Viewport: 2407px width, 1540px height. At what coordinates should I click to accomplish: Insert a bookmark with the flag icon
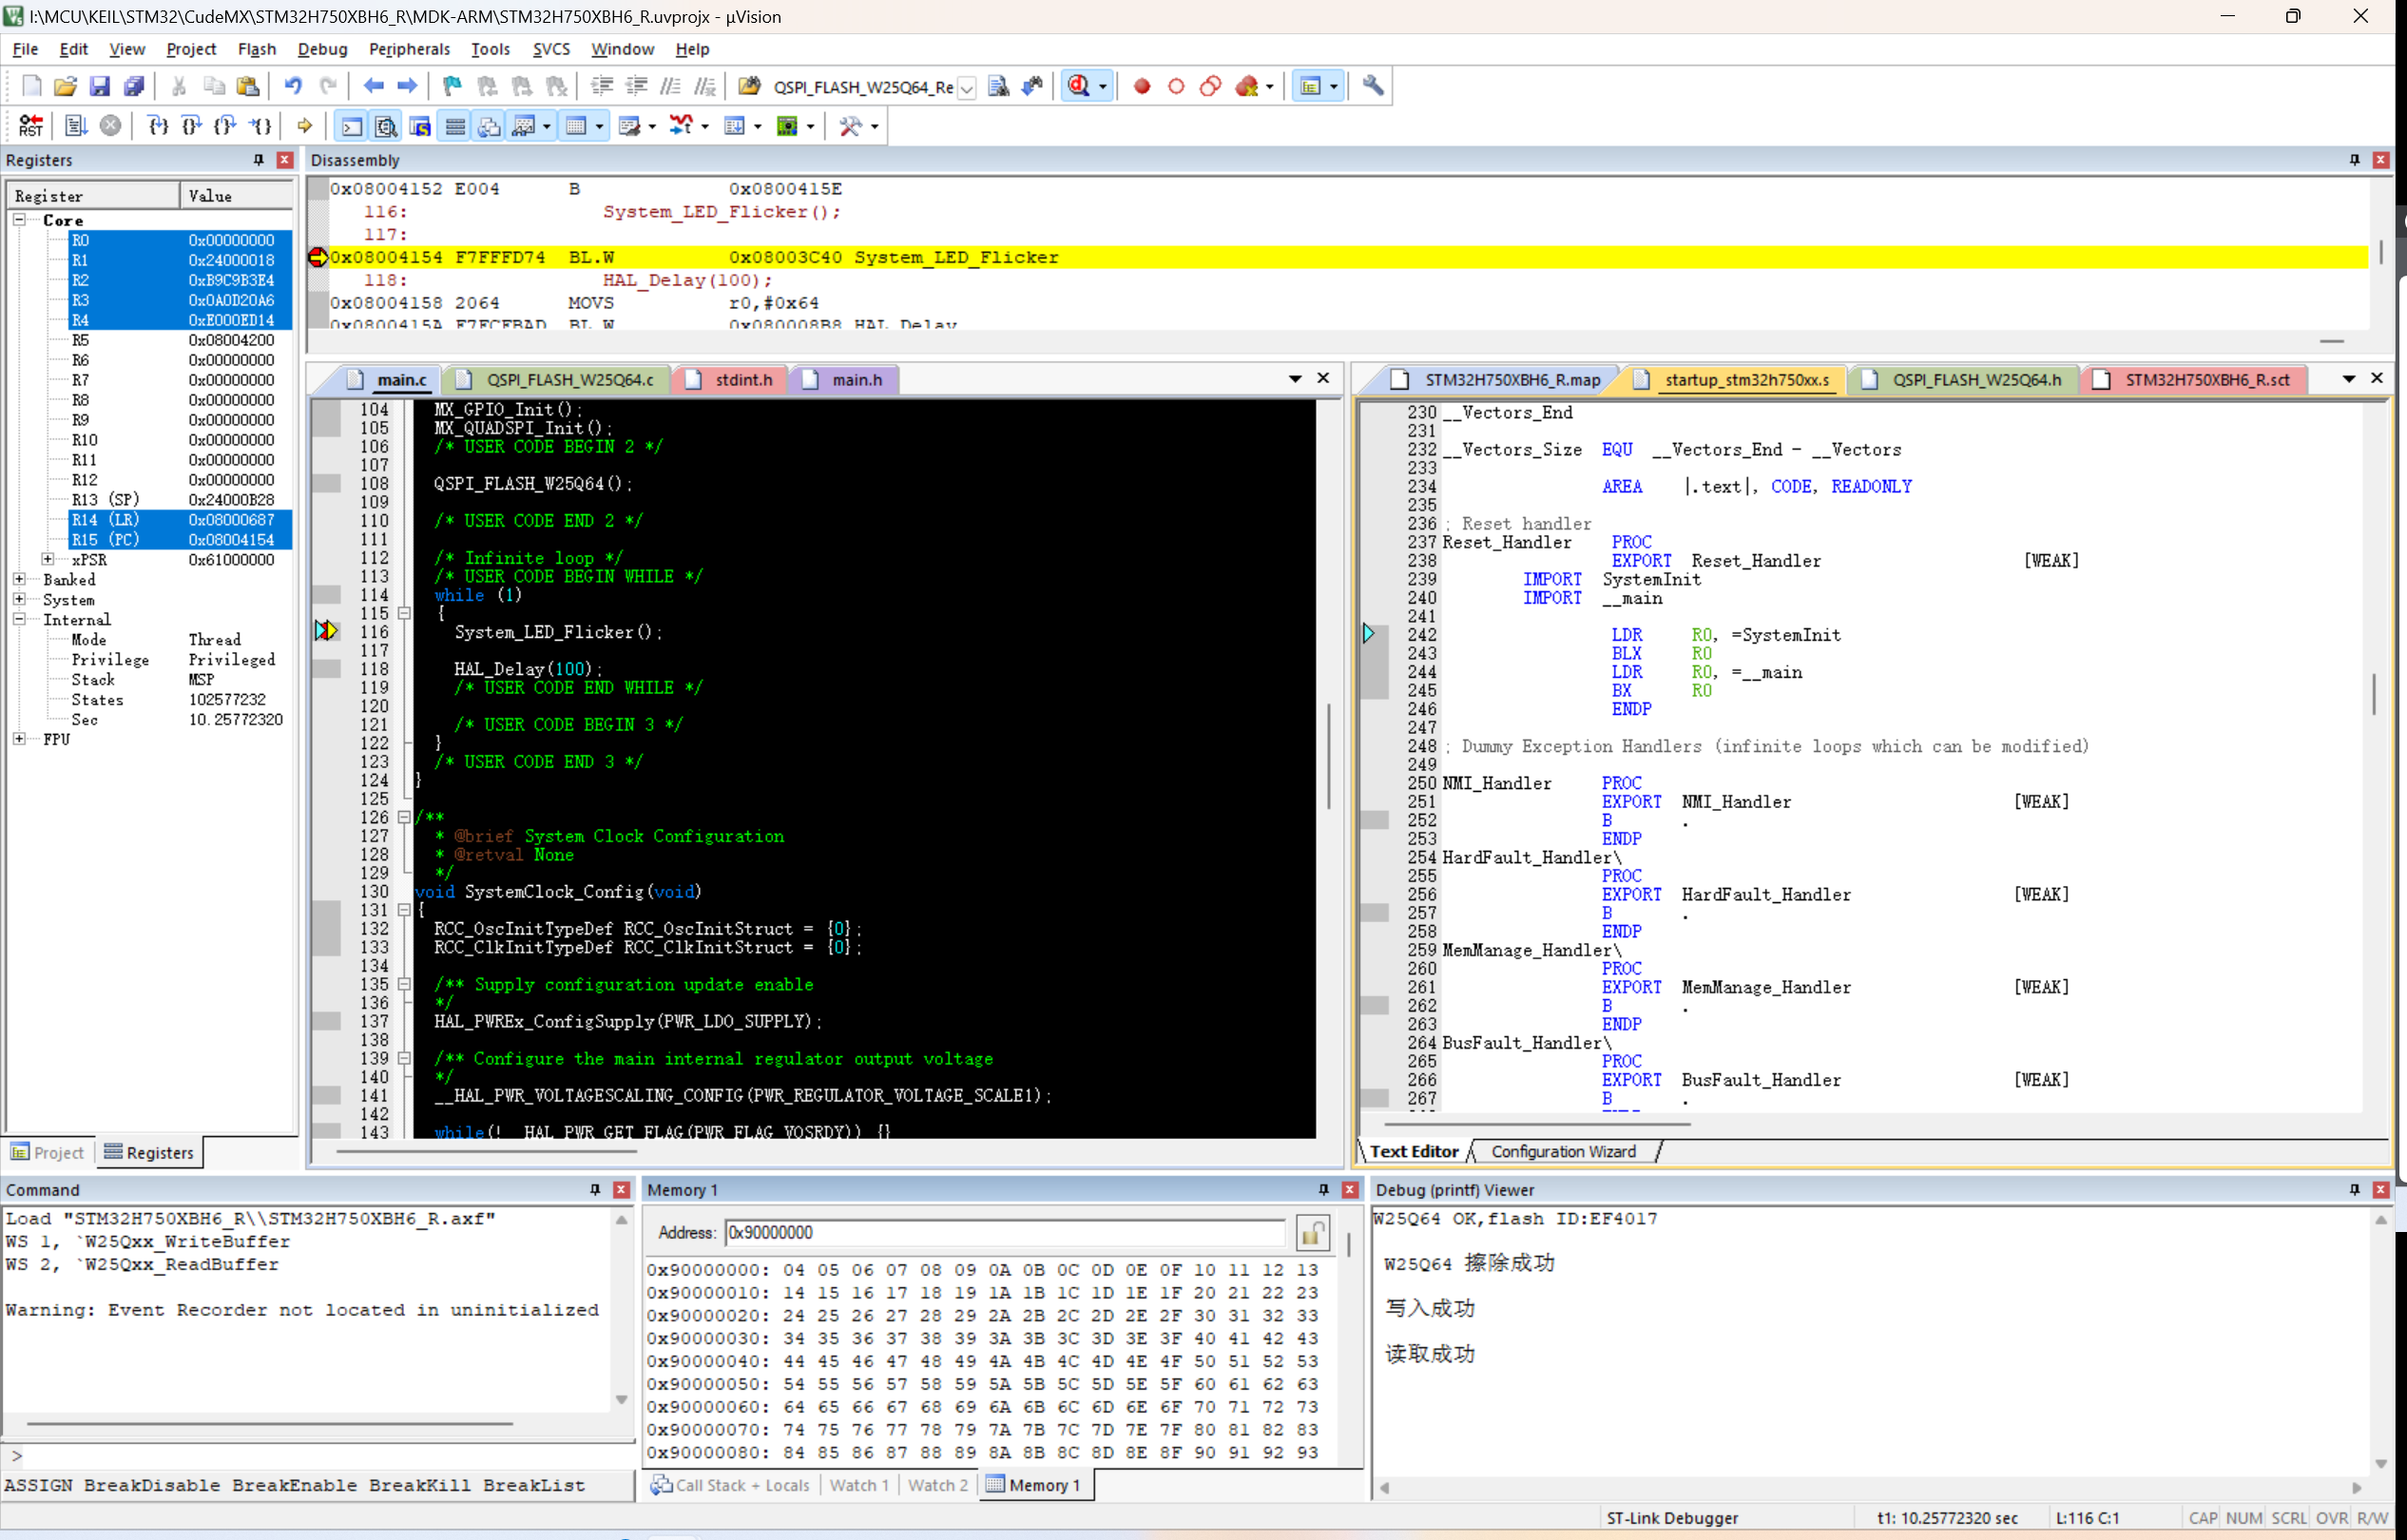pyautogui.click(x=452, y=86)
